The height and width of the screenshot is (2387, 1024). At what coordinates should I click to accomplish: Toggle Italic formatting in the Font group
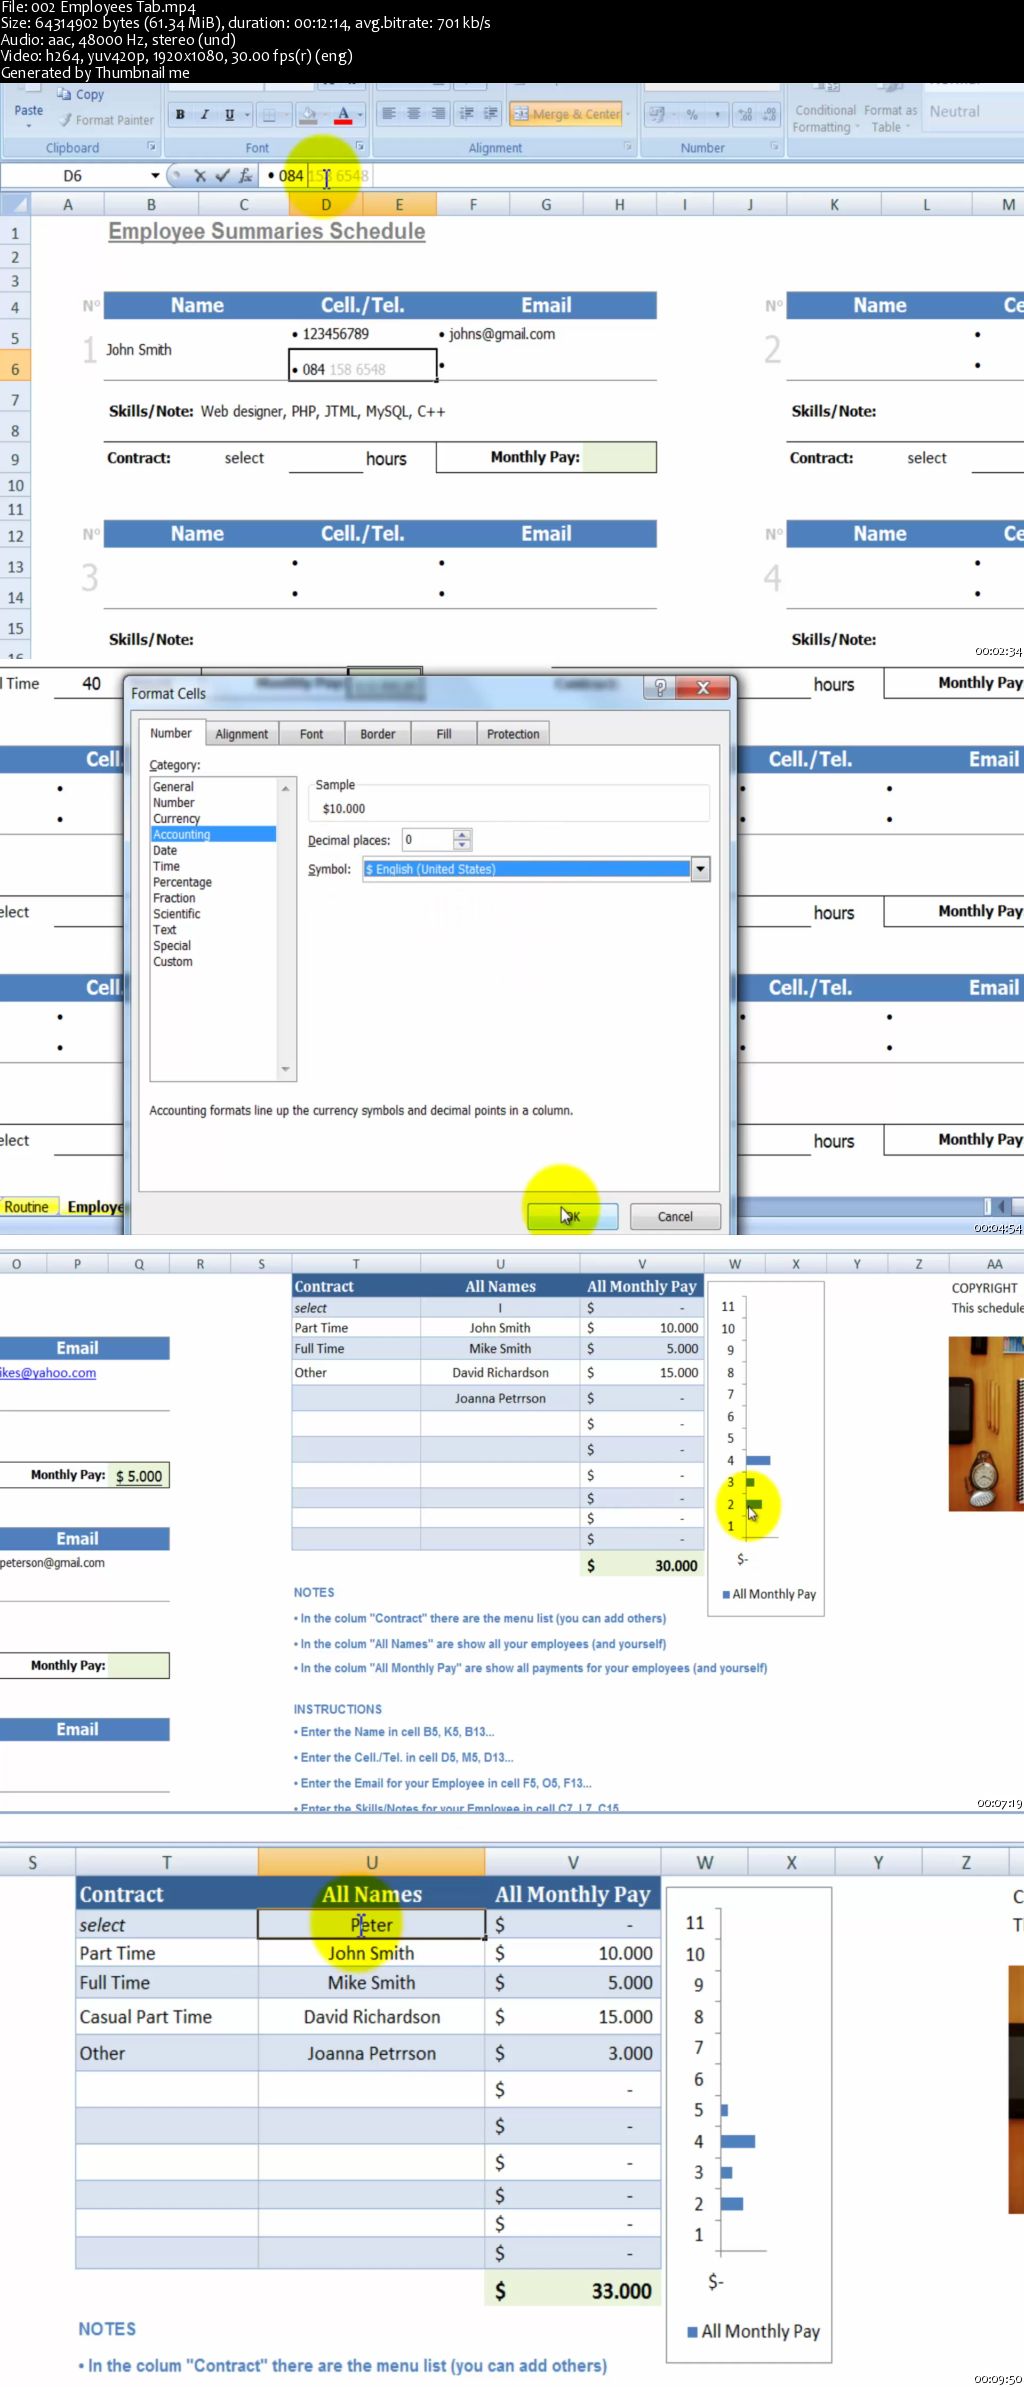pyautogui.click(x=204, y=114)
